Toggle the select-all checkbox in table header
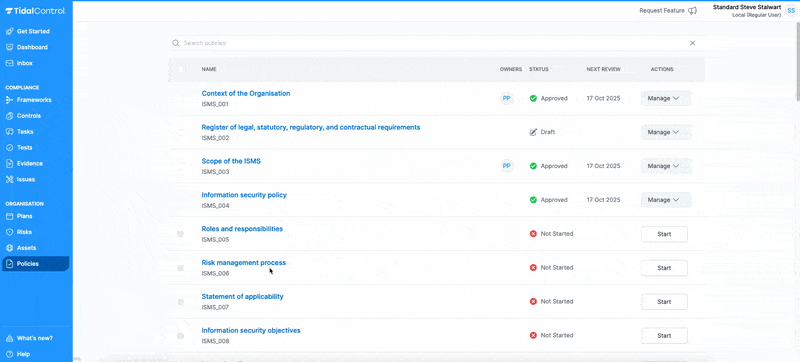 [x=181, y=69]
